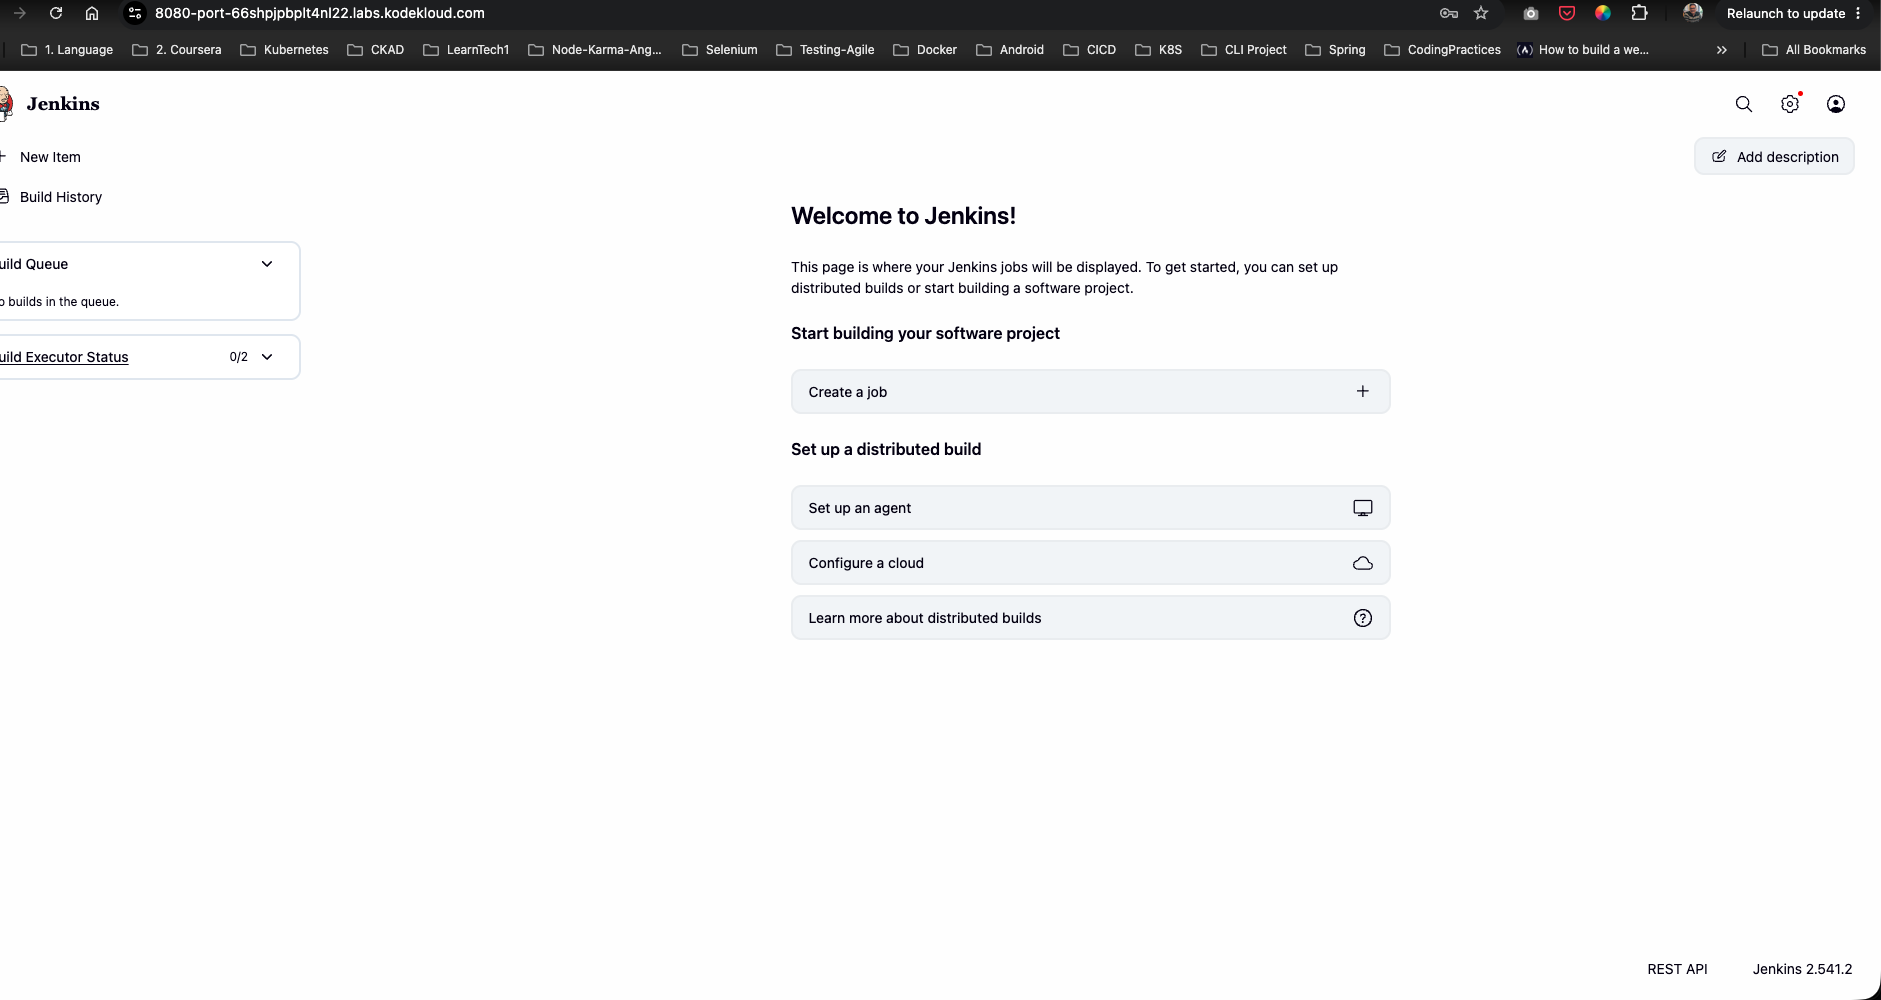
Task: Reload the browser page
Action: (56, 13)
